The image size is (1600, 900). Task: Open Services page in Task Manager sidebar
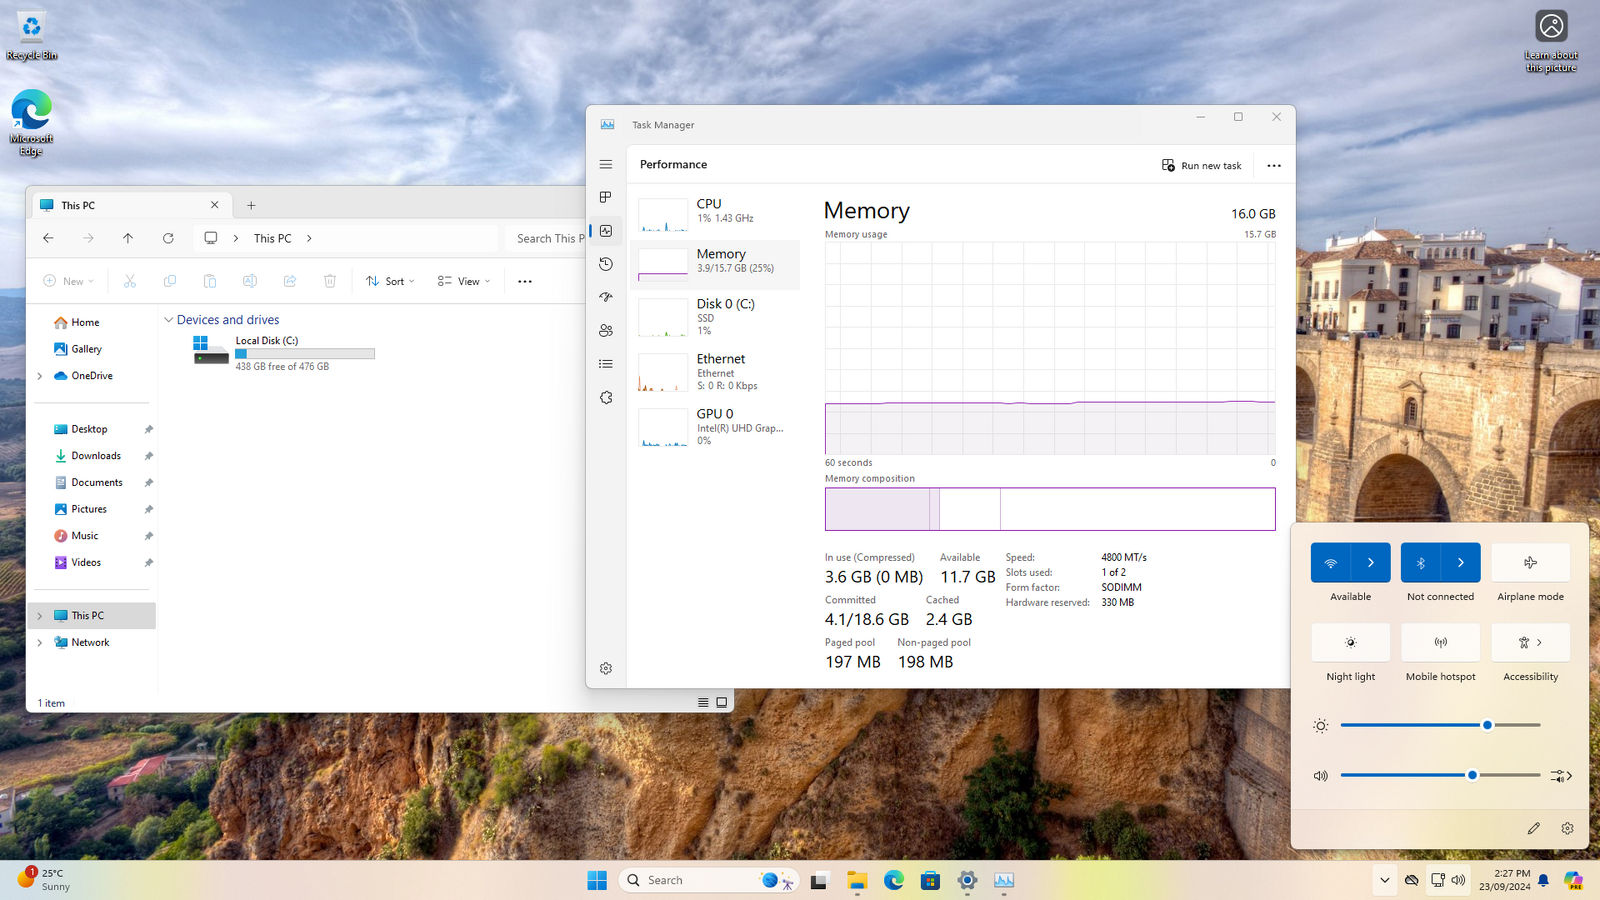point(606,398)
